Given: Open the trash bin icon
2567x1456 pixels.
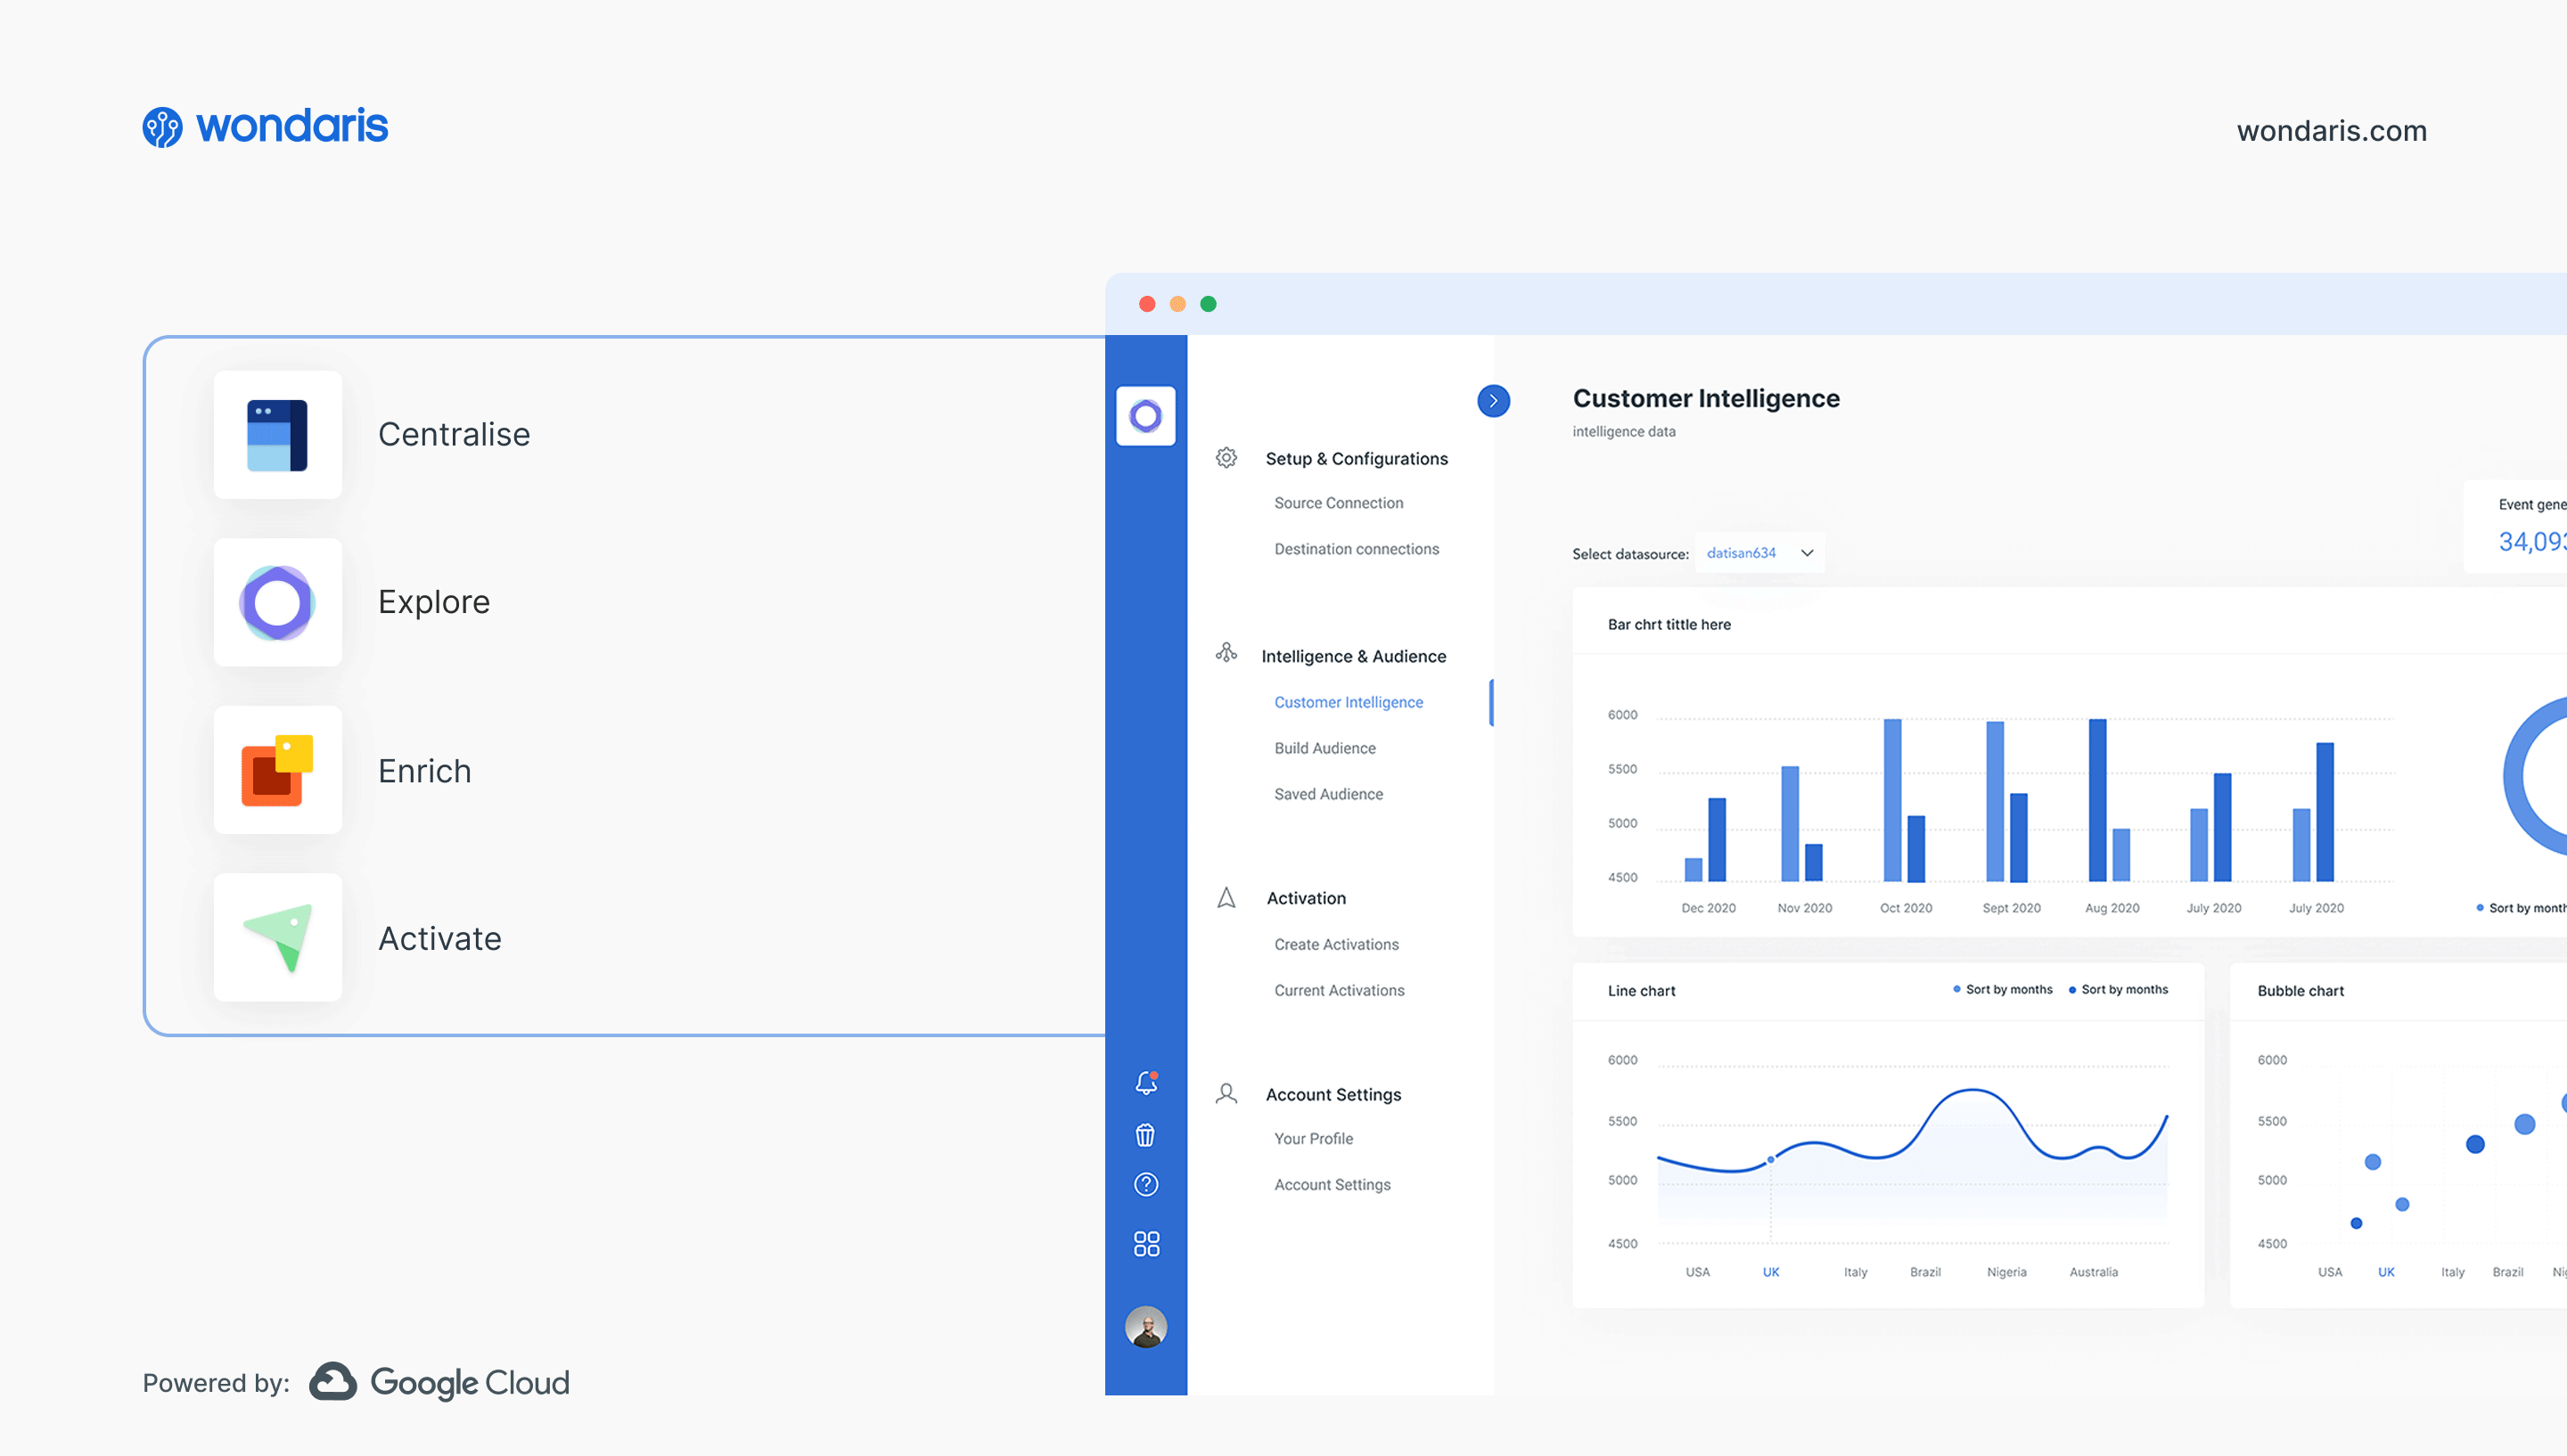Looking at the screenshot, I should coord(1146,1135).
